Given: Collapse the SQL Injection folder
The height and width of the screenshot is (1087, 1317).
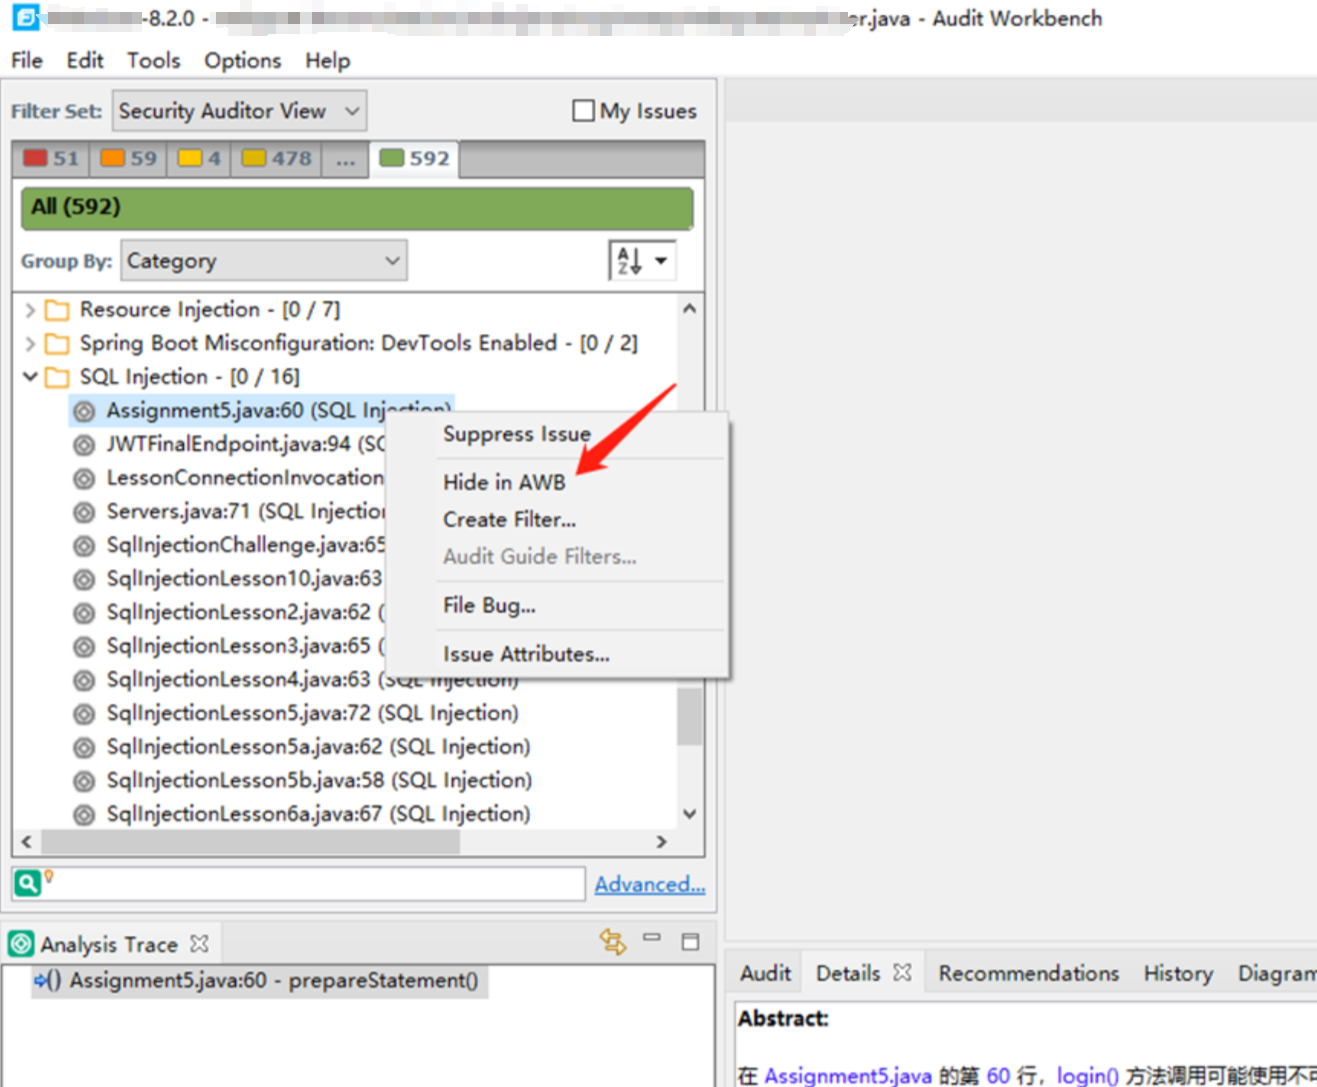Looking at the screenshot, I should click(x=30, y=377).
